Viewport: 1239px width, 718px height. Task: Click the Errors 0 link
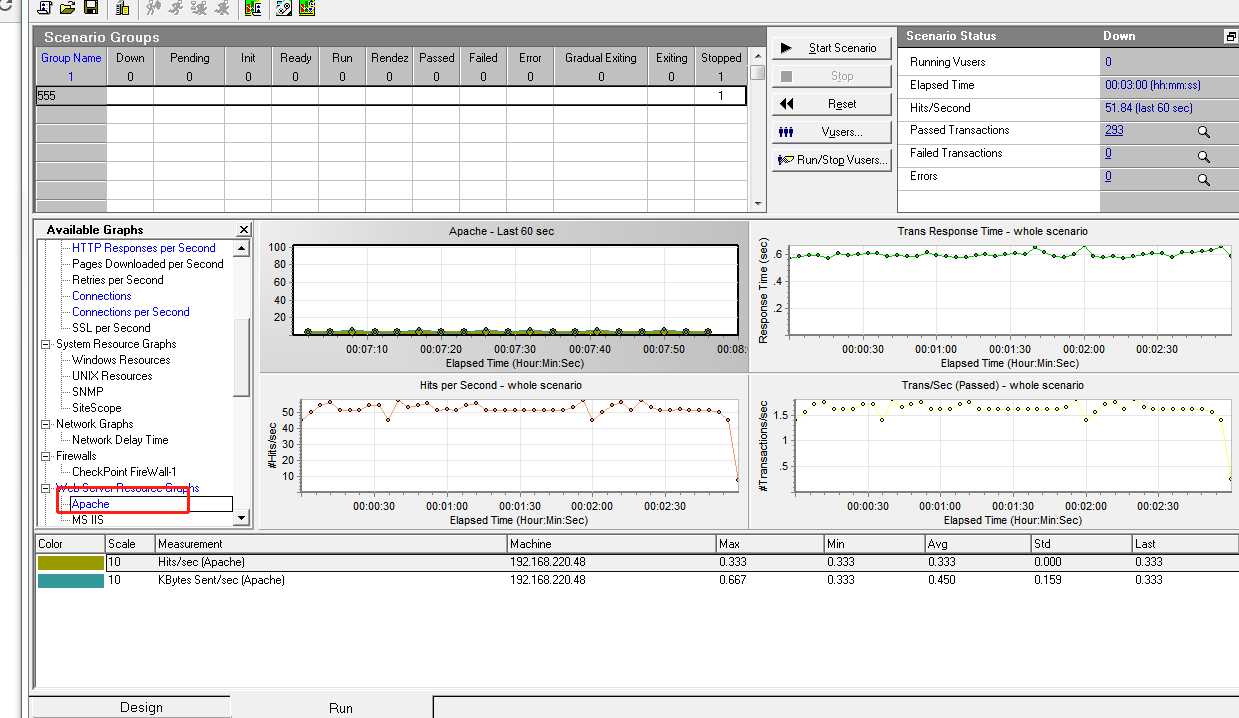point(1108,176)
